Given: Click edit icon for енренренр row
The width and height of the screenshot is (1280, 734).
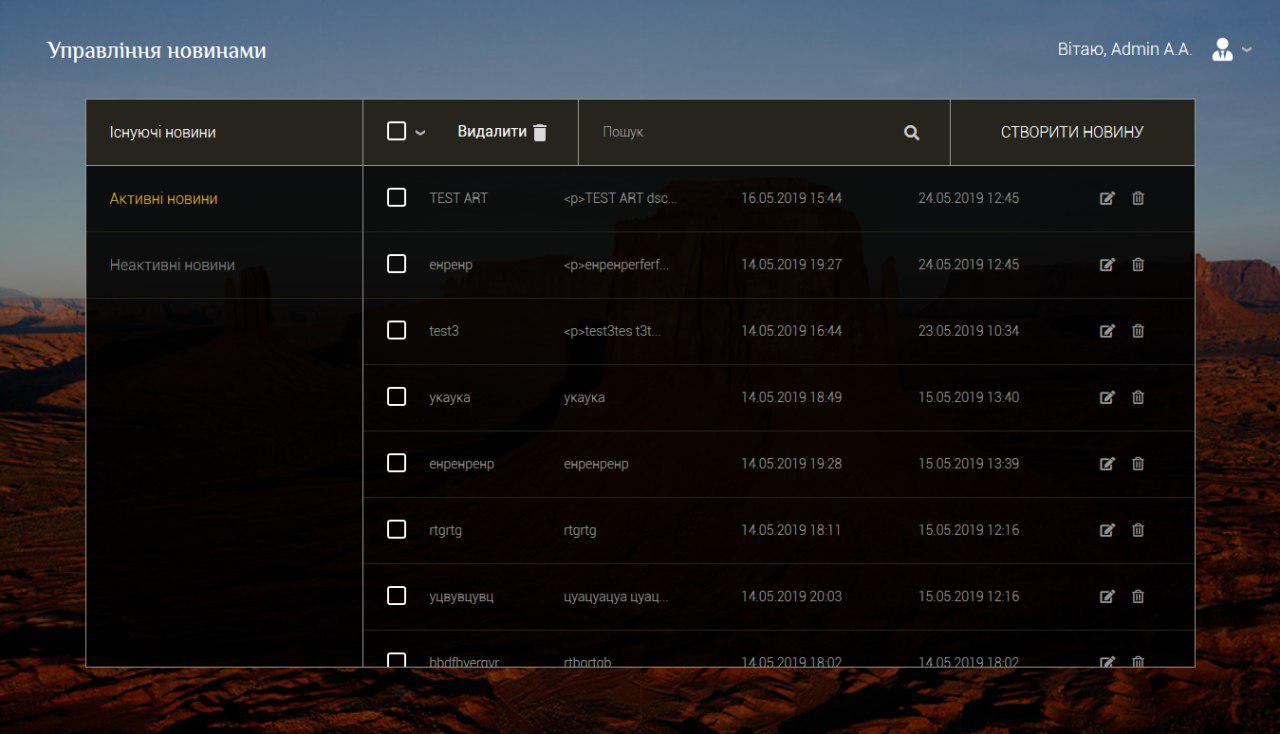Looking at the screenshot, I should coord(1107,464).
